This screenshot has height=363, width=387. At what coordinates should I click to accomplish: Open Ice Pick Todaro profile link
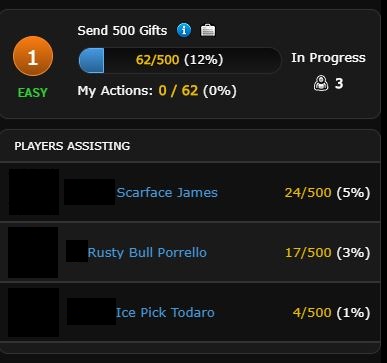[165, 313]
